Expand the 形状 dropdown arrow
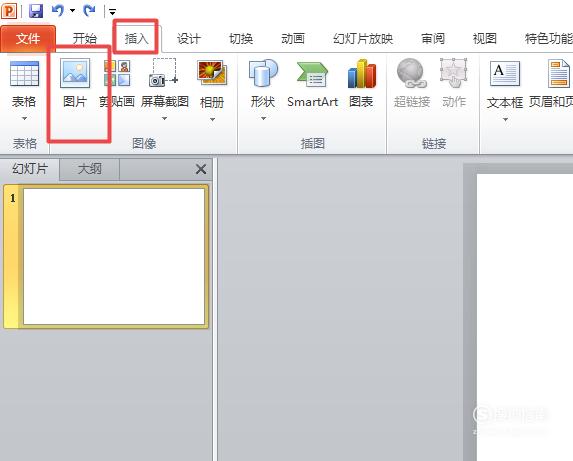This screenshot has height=461, width=573. [263, 118]
